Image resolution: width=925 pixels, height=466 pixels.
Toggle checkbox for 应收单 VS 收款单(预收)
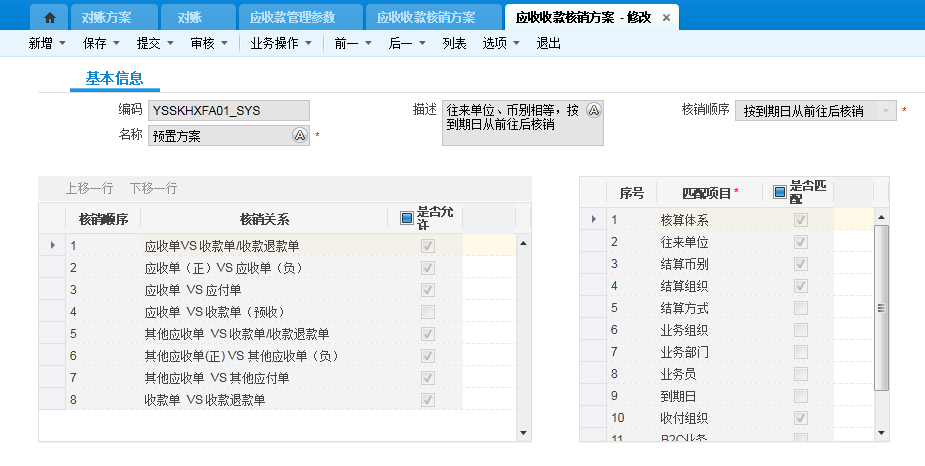tap(428, 312)
